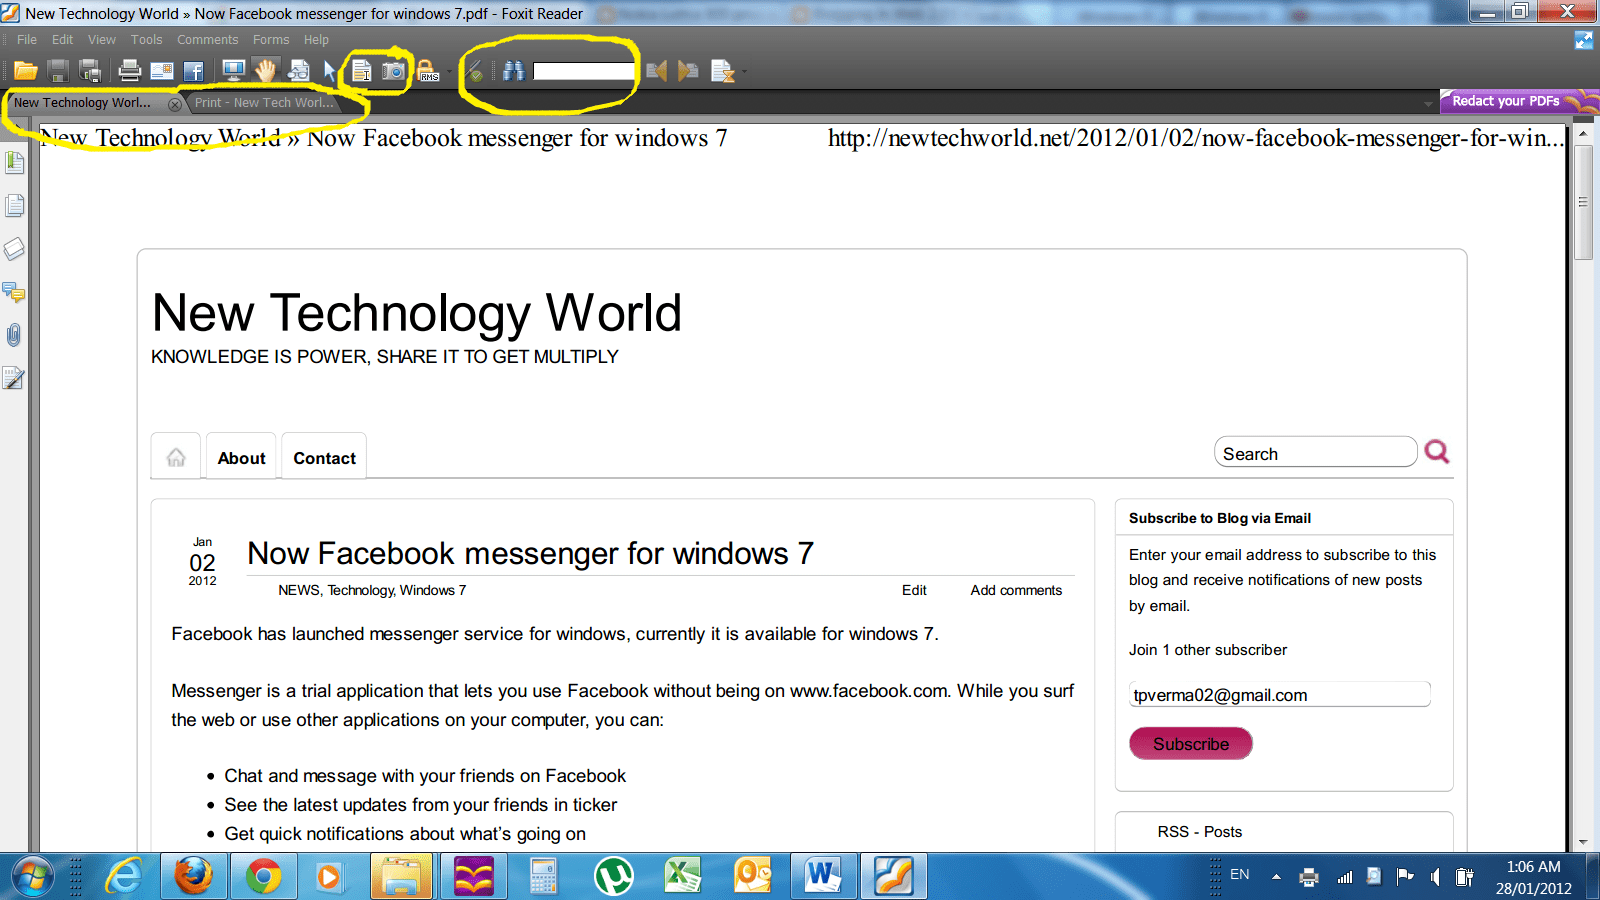Select the Select Text tool
Image resolution: width=1600 pixels, height=900 pixels.
361,71
